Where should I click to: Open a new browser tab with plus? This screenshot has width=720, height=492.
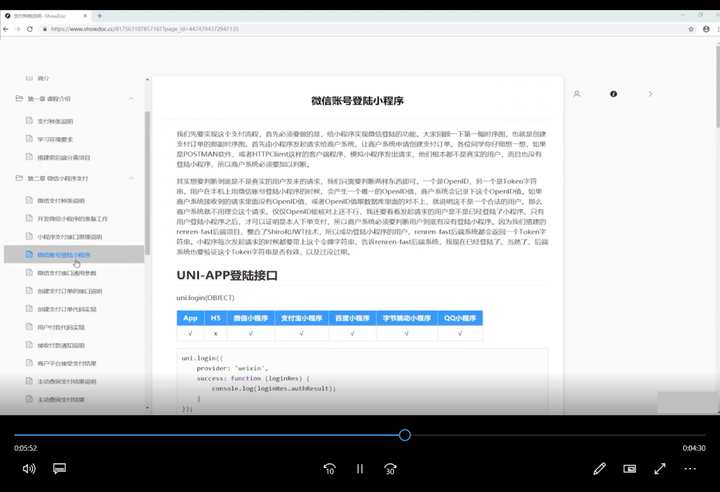[x=99, y=16]
